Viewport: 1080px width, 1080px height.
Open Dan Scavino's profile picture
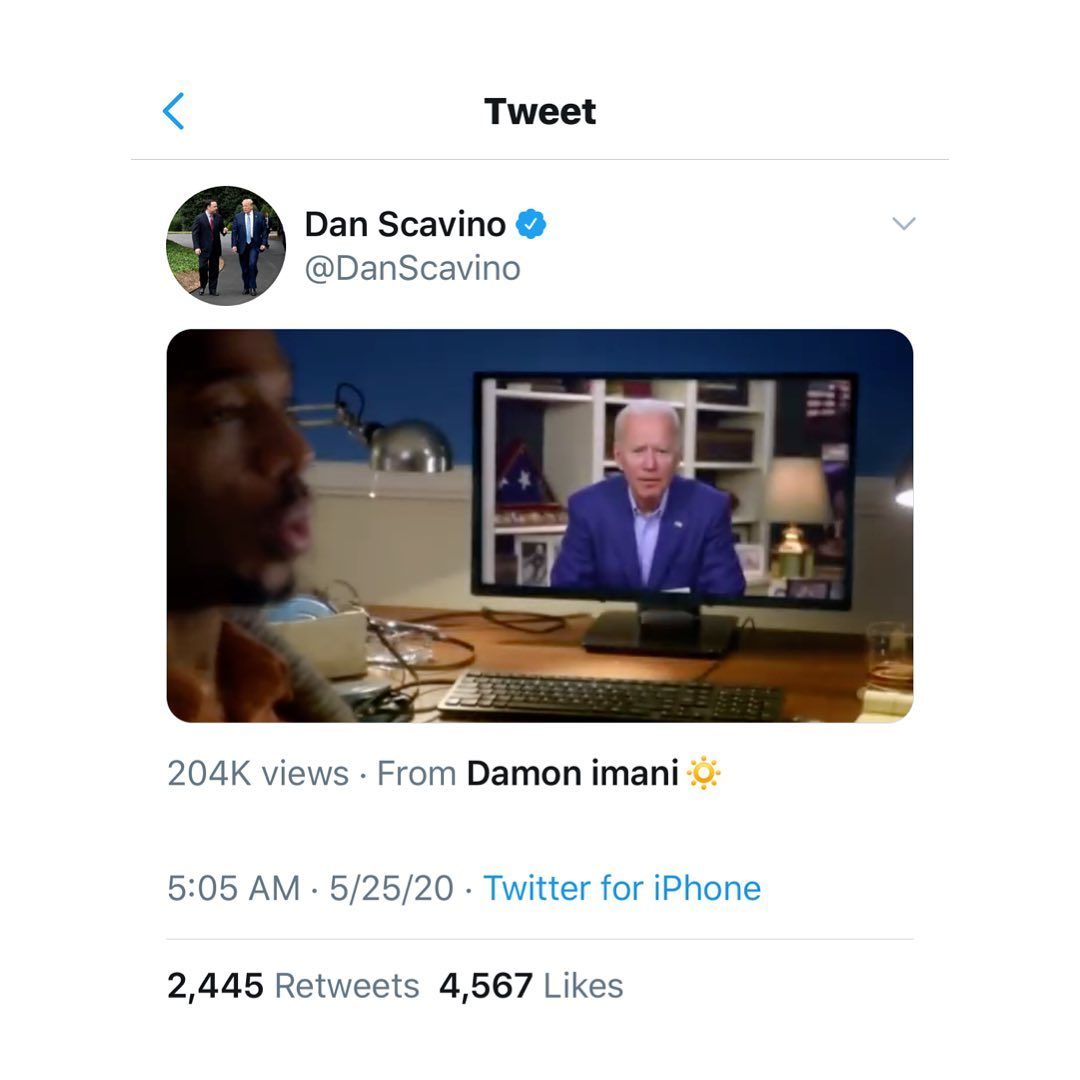pos(225,245)
